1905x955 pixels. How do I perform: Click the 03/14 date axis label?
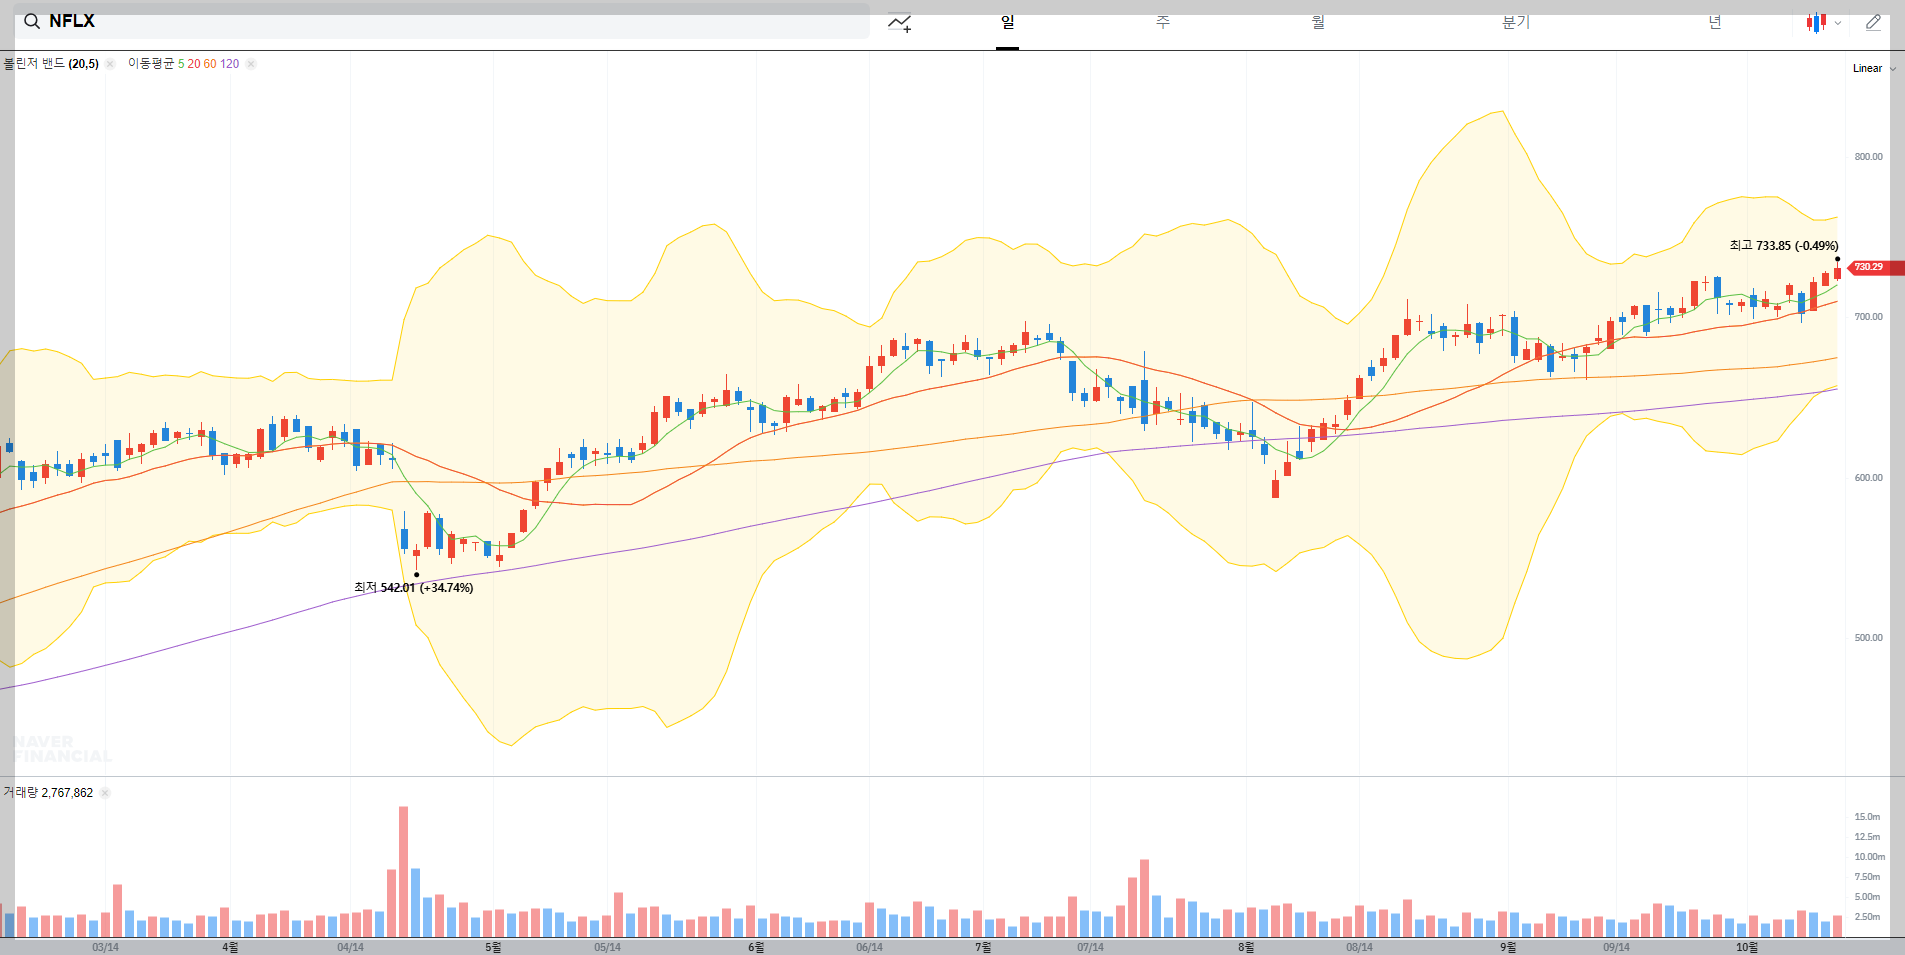click(x=105, y=947)
